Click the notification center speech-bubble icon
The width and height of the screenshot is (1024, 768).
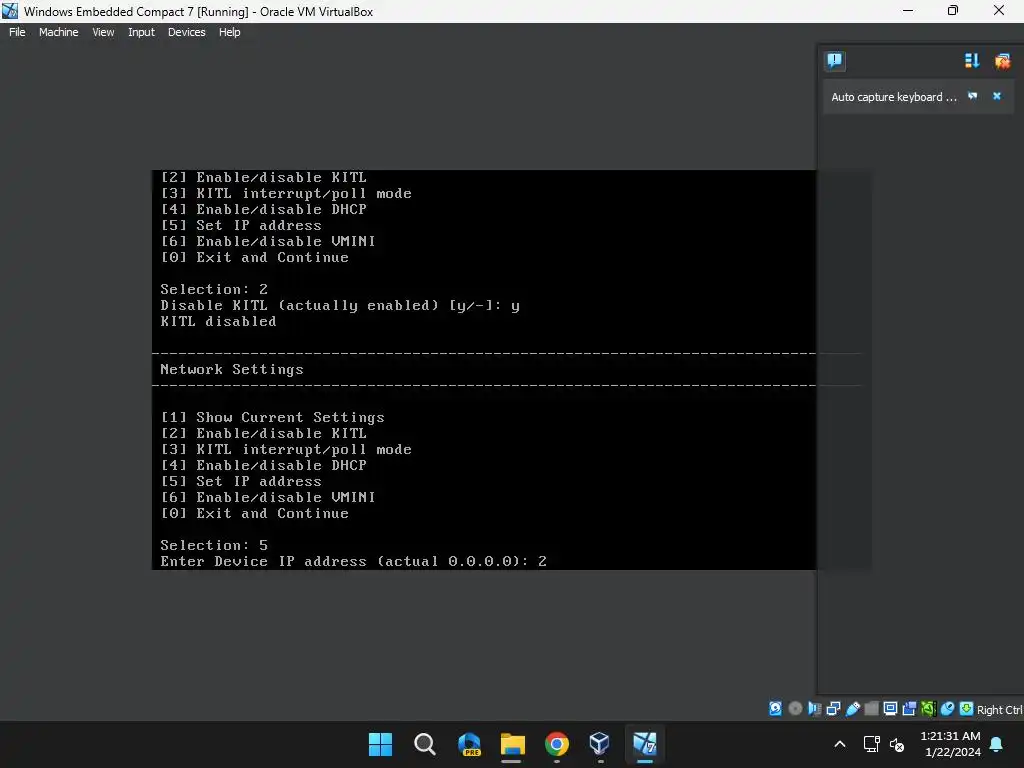[834, 61]
